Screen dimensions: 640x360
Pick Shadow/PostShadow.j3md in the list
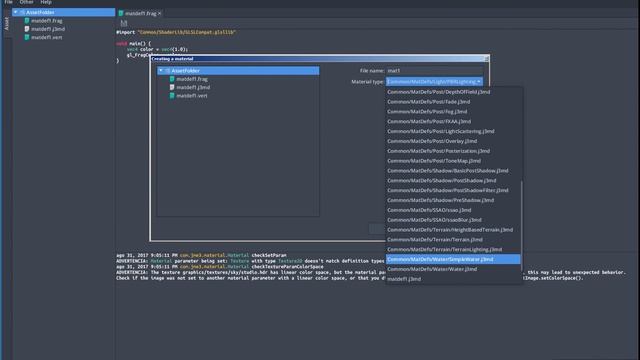[453, 180]
